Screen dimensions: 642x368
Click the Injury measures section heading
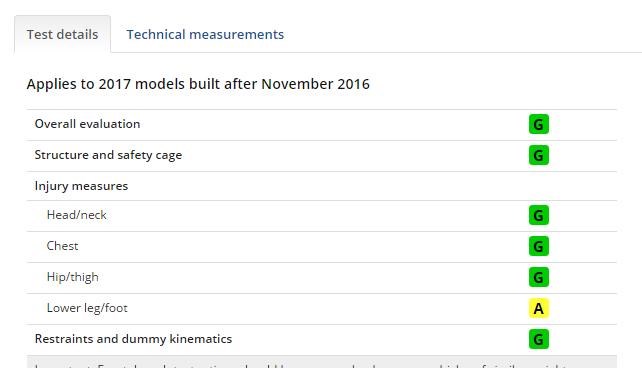81,186
